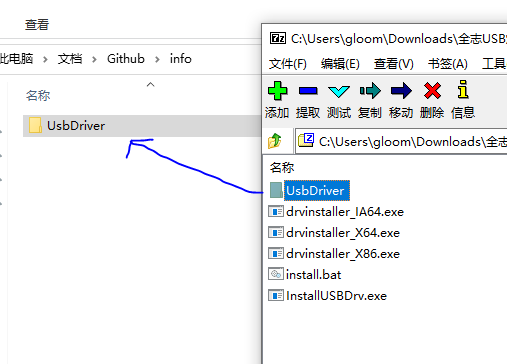The height and width of the screenshot is (364, 507).
Task: Click the 7-Zip address path field
Action: coord(401,141)
